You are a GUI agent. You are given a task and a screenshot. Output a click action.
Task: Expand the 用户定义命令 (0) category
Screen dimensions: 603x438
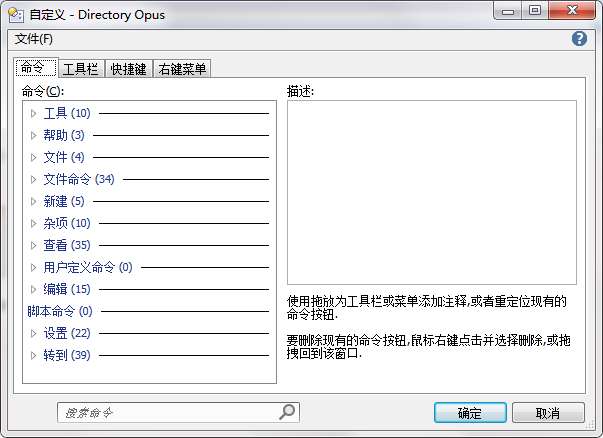click(33, 267)
